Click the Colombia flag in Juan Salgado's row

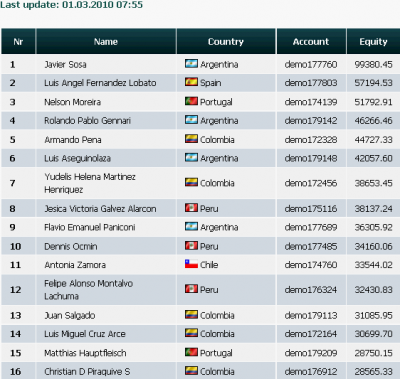click(x=191, y=314)
